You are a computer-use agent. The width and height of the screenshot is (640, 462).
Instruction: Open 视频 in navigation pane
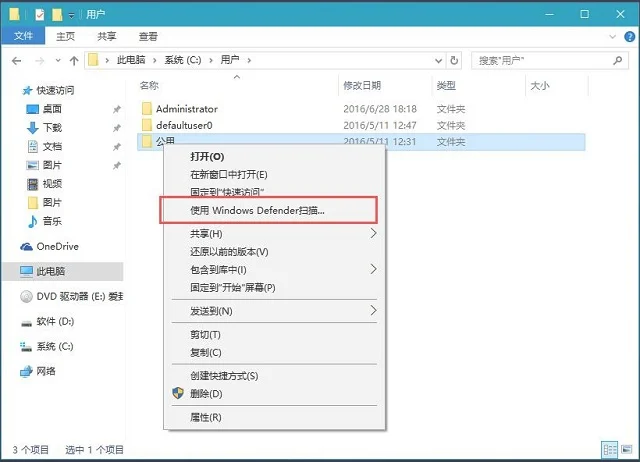pos(52,184)
